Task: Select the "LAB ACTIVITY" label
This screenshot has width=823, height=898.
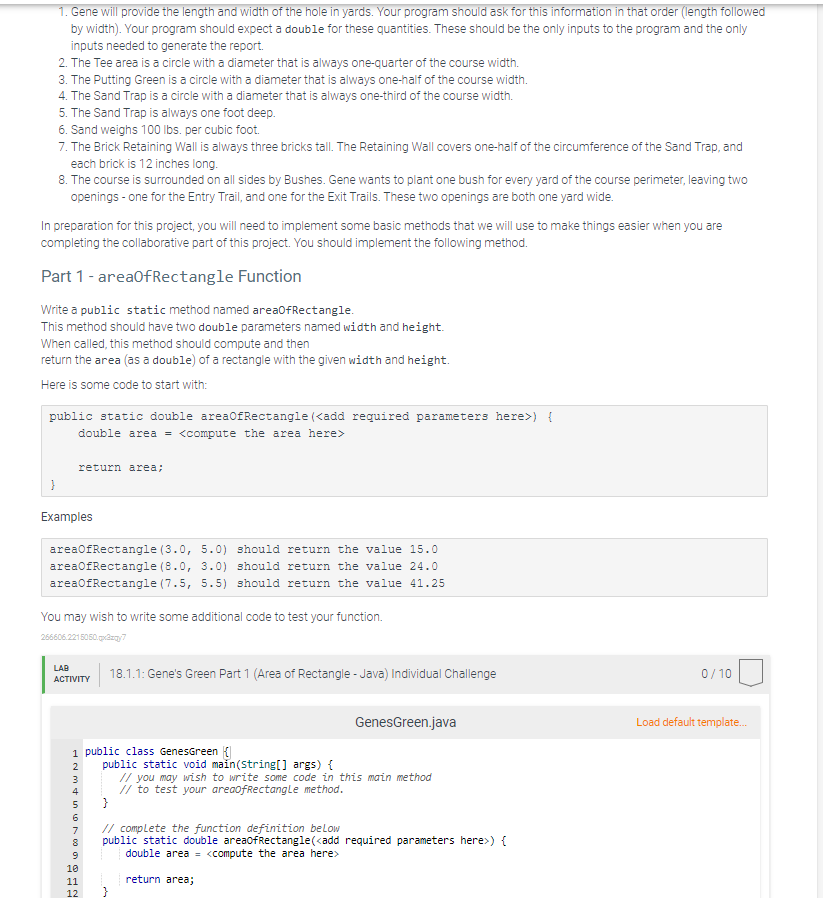Action: click(72, 674)
